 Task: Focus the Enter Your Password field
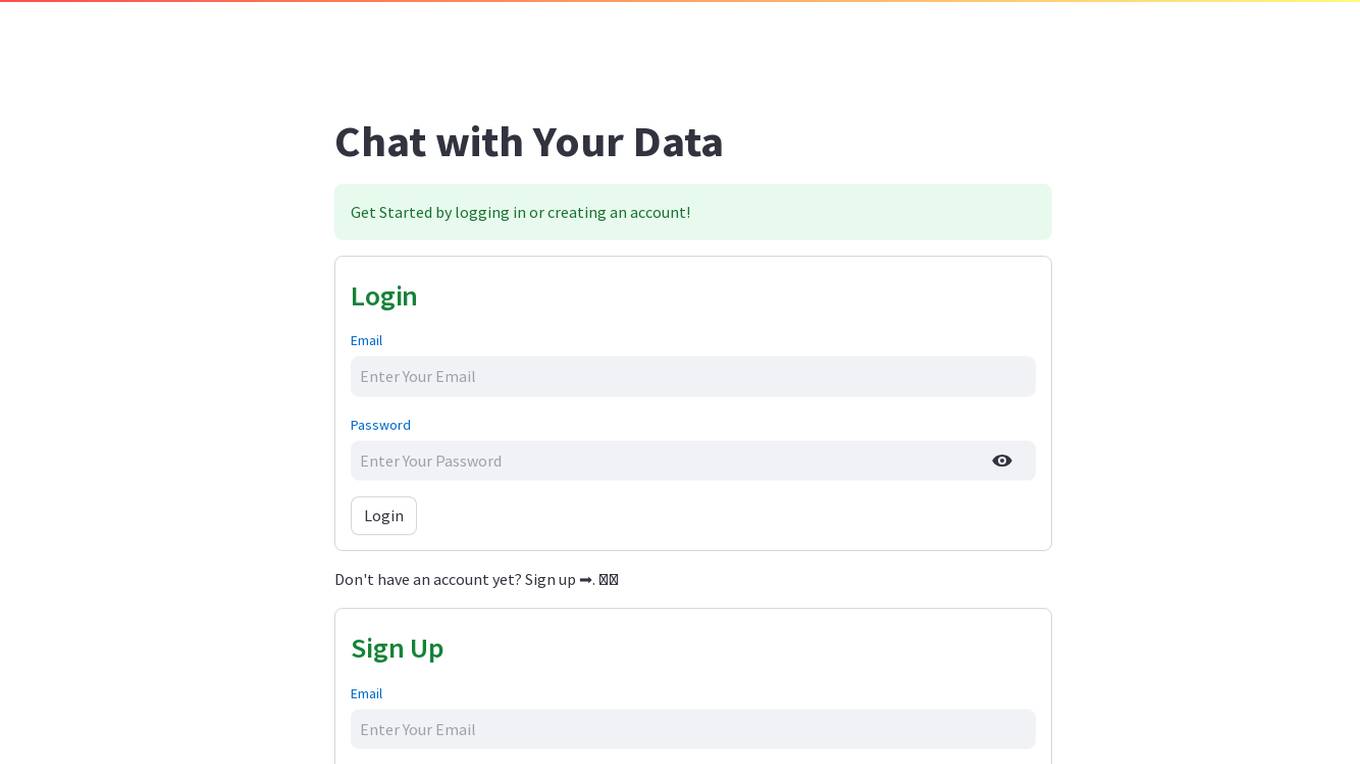[665, 461]
